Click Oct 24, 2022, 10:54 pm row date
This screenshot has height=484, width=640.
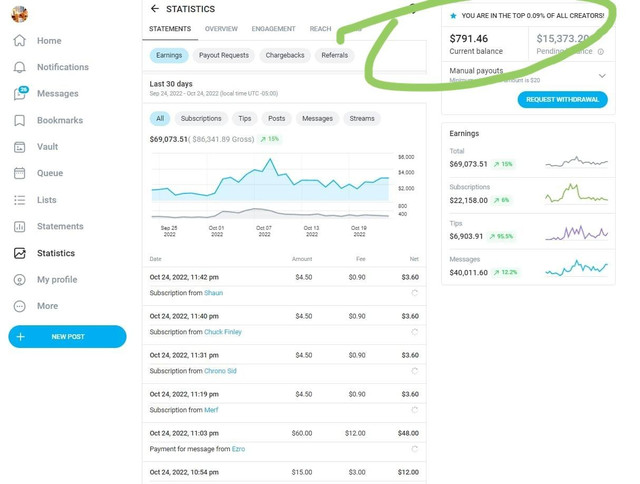pyautogui.click(x=184, y=472)
